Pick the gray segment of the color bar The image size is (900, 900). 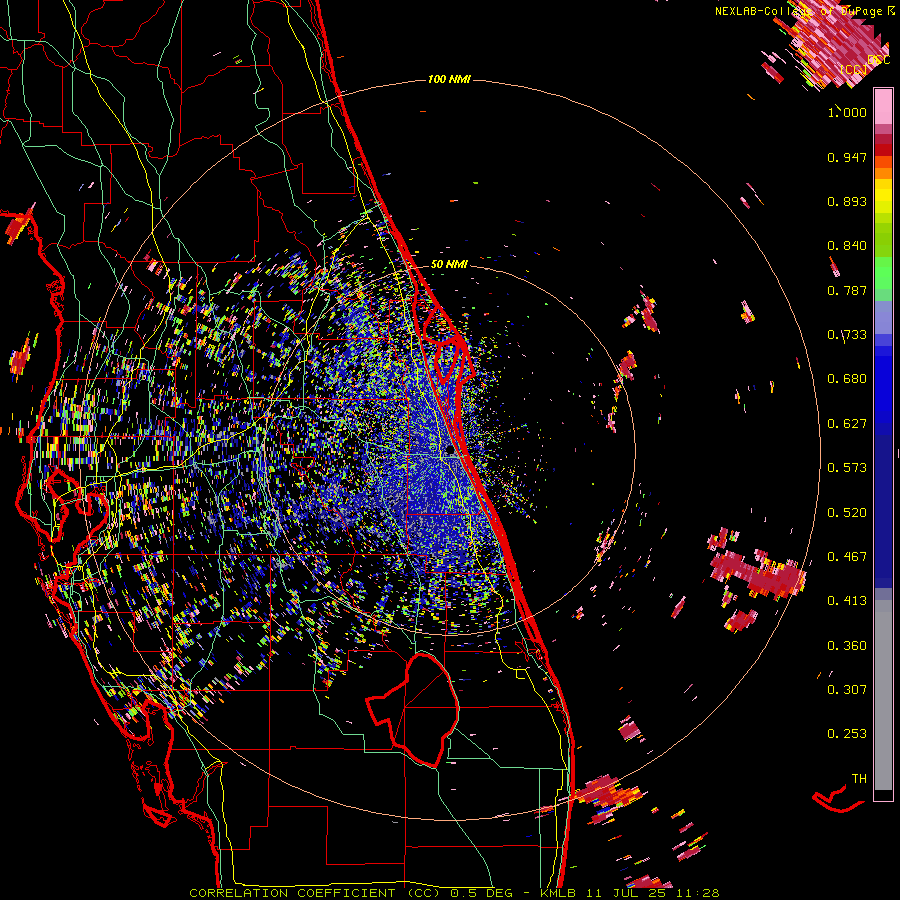(x=883, y=695)
